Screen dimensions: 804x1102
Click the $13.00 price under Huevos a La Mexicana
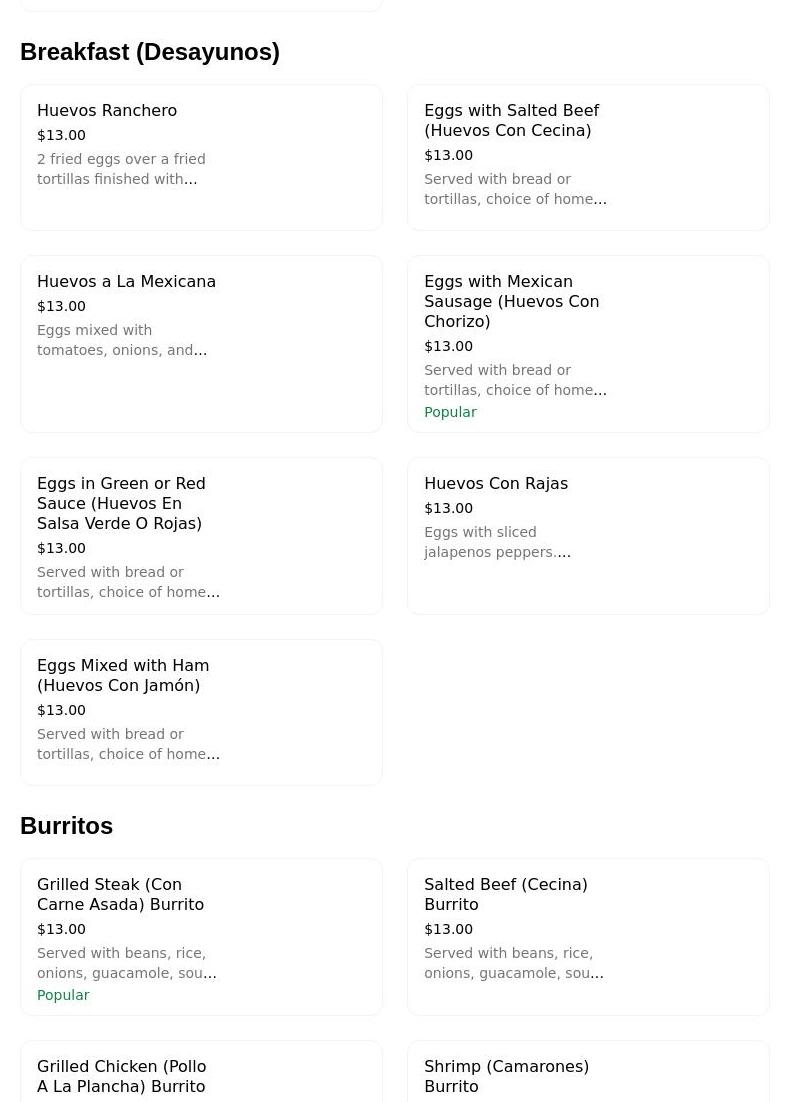[x=61, y=306]
